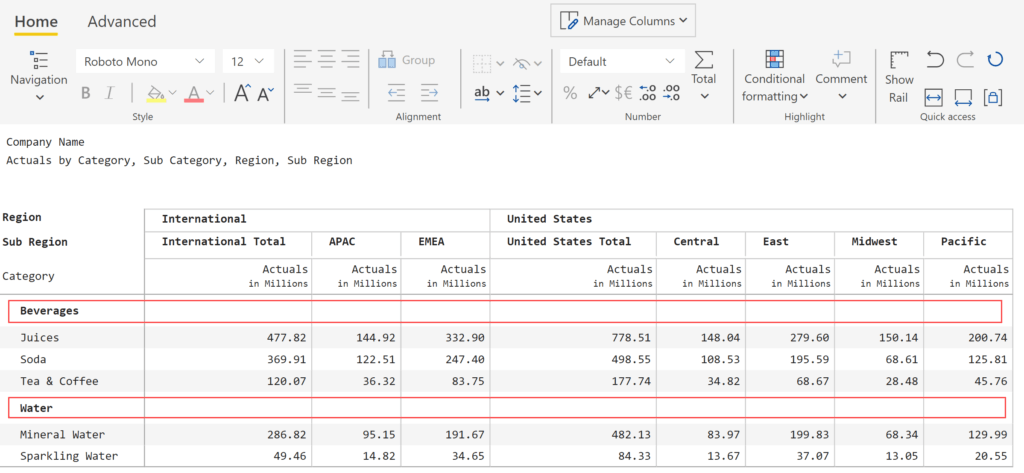
Task: Increase indent in Alignment group
Action: [x=429, y=93]
